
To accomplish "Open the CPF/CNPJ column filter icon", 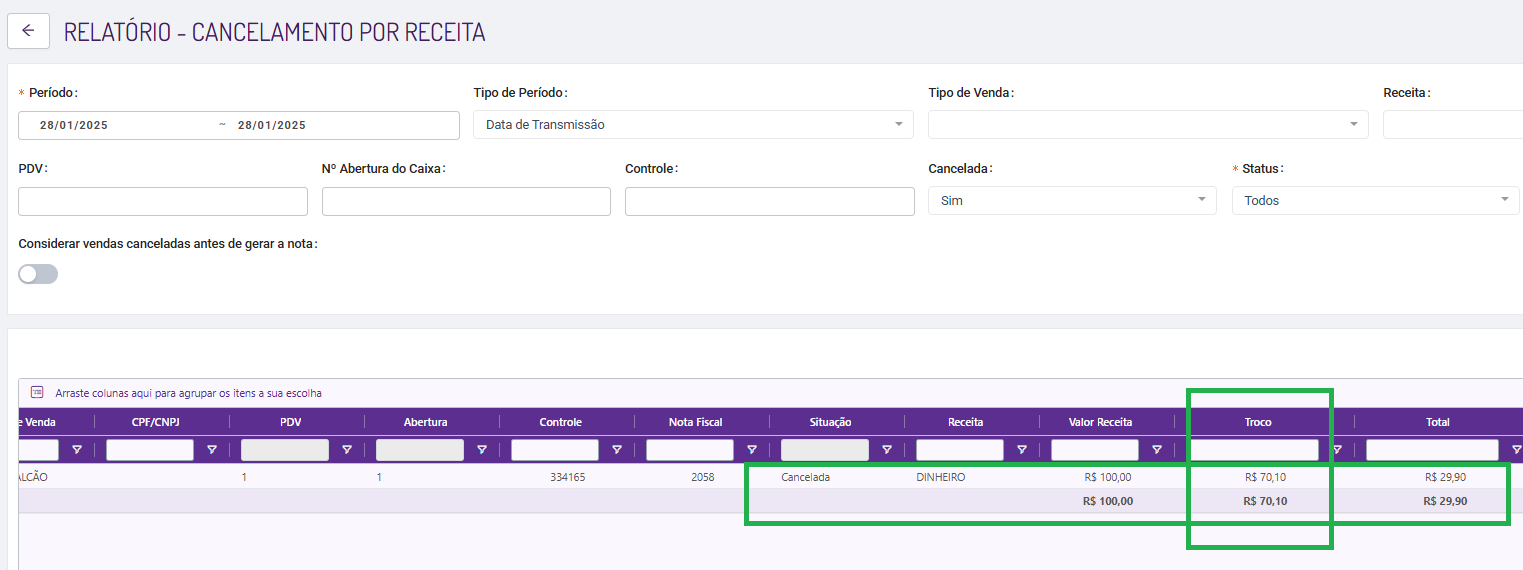I will (x=212, y=450).
